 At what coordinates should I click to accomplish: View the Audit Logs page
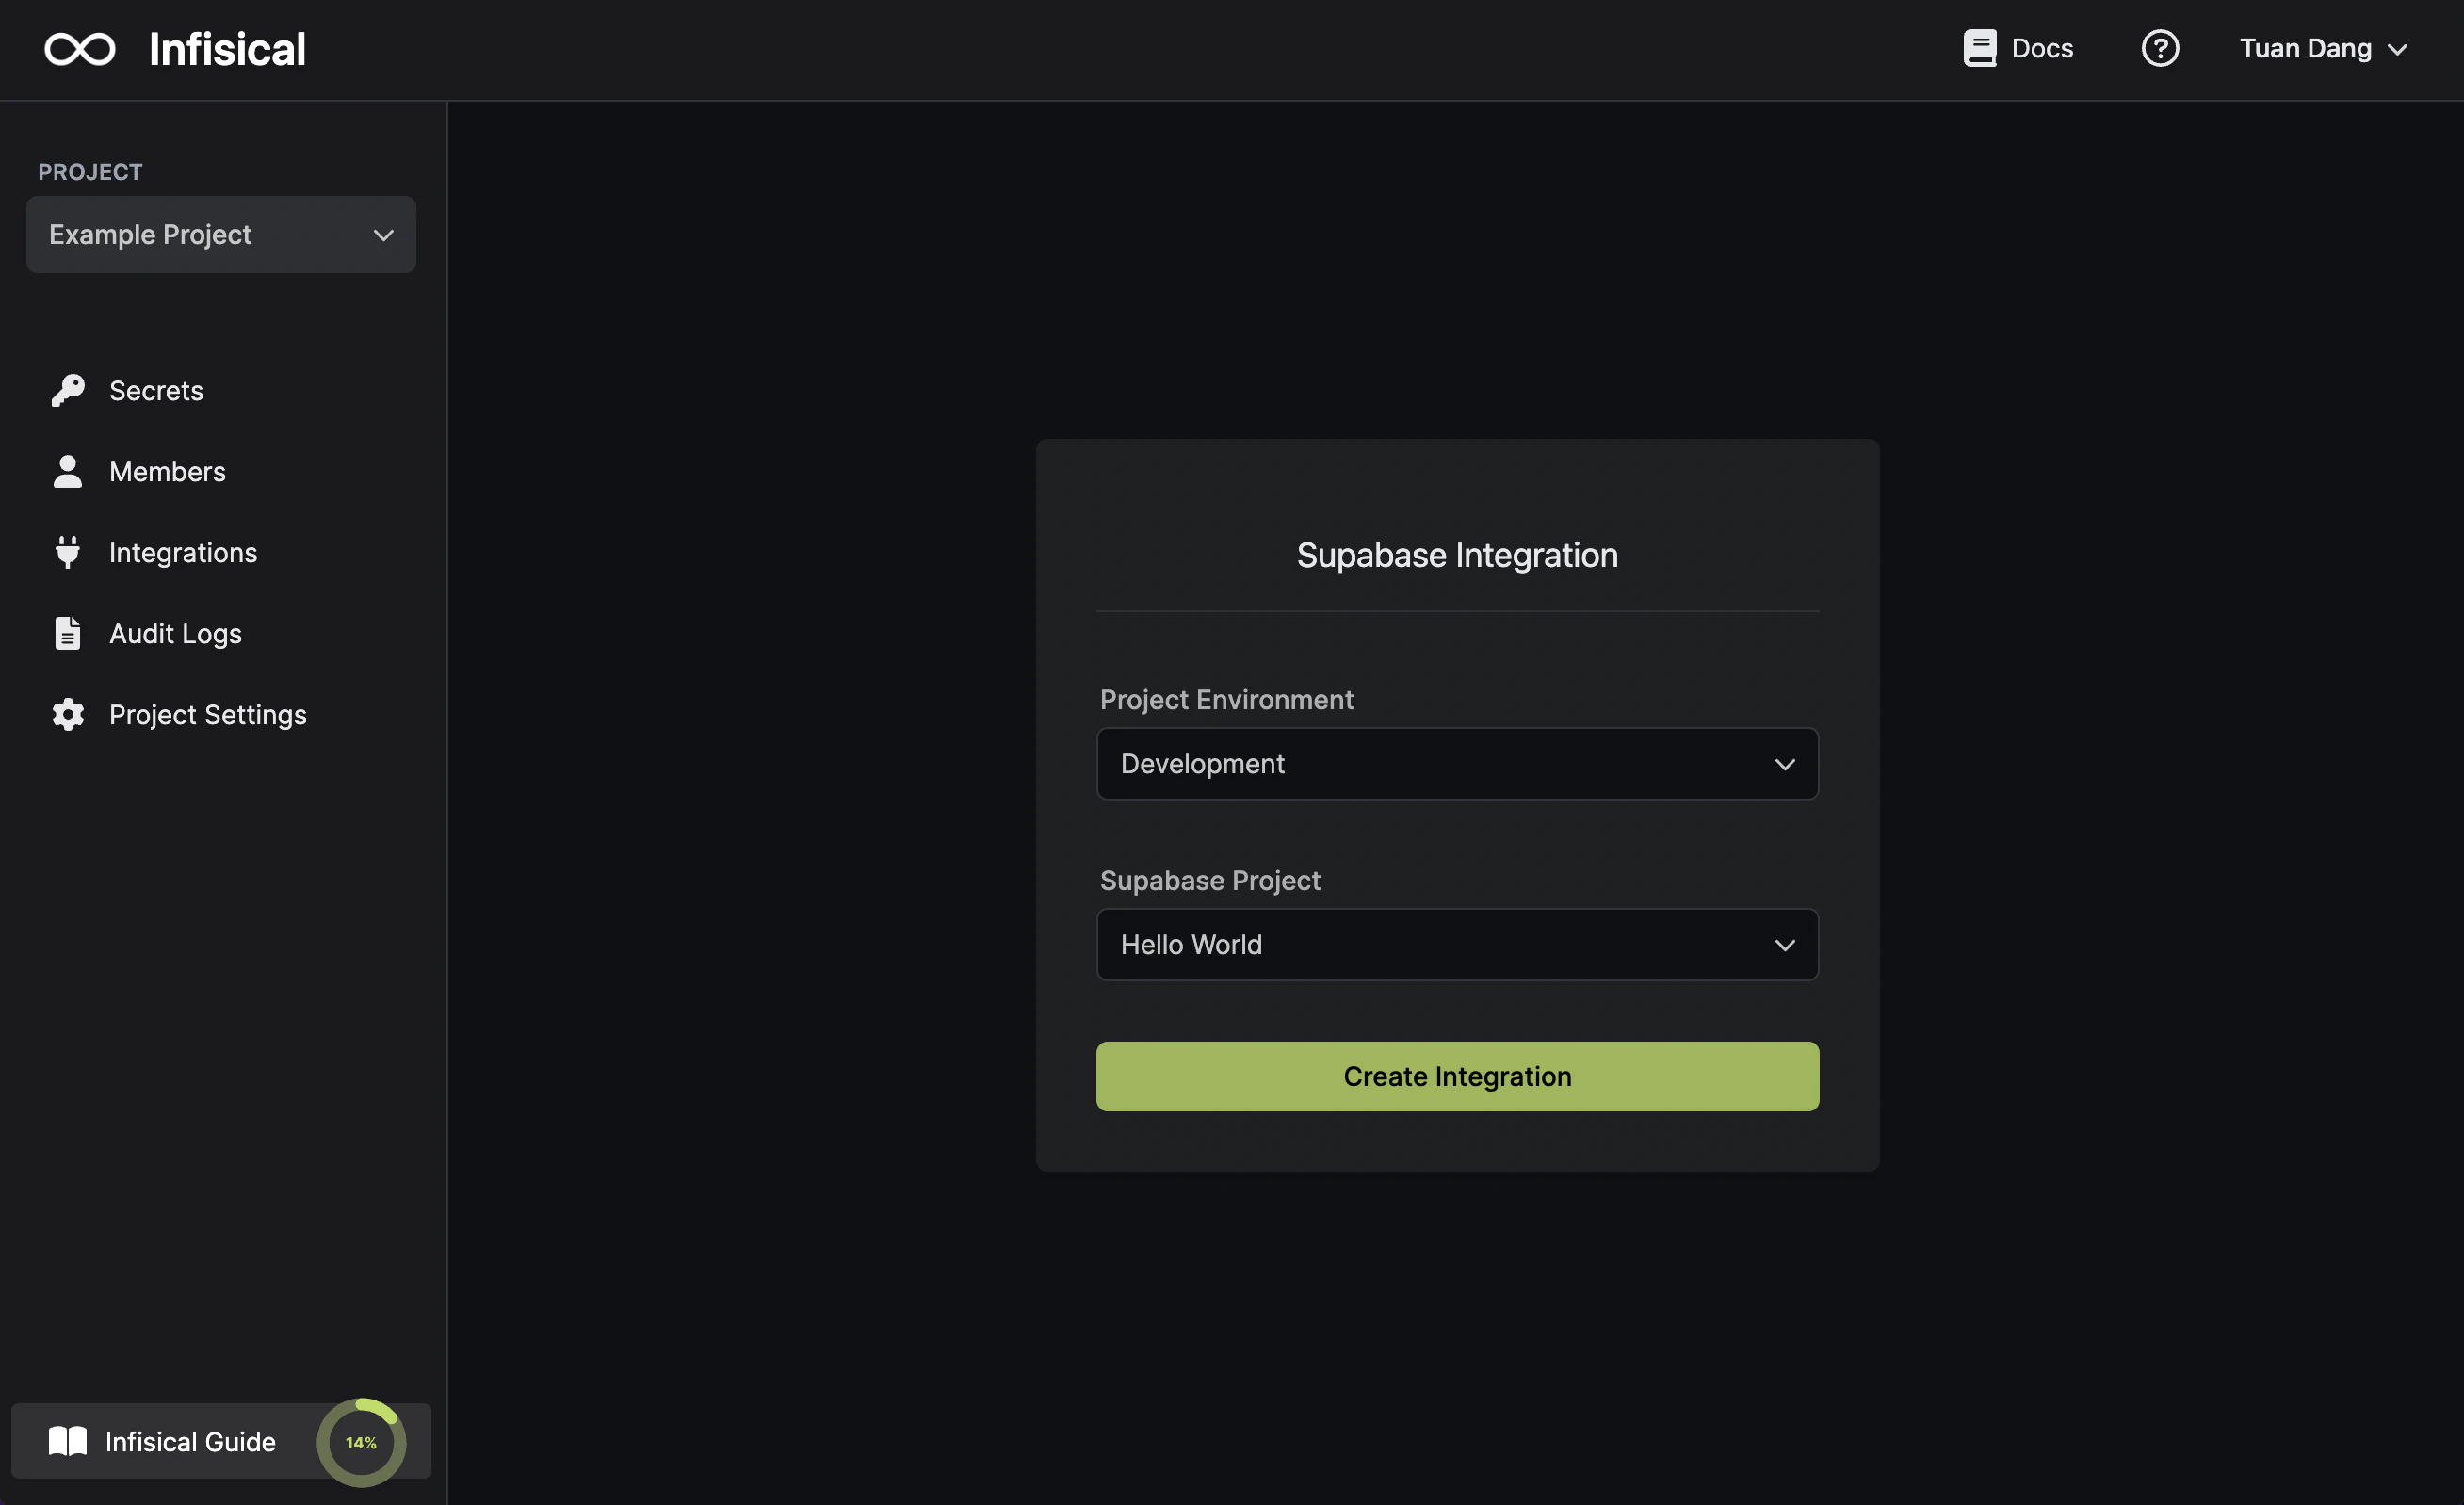pos(175,633)
